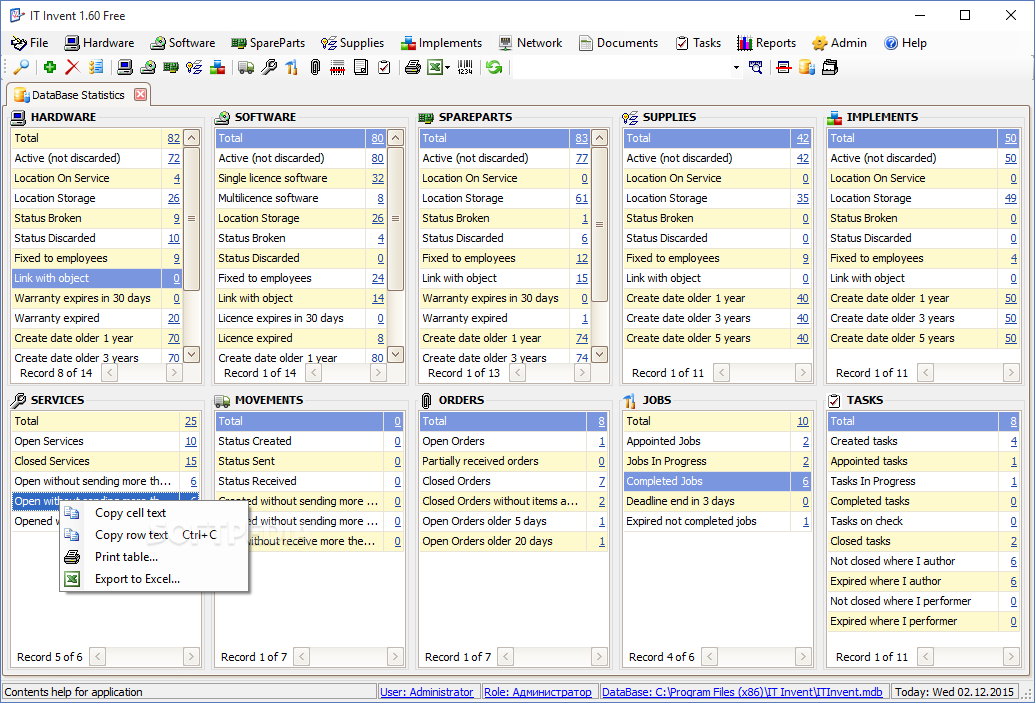Open Jobs via toolbar hammer tools icon
1035x703 pixels.
click(x=292, y=67)
